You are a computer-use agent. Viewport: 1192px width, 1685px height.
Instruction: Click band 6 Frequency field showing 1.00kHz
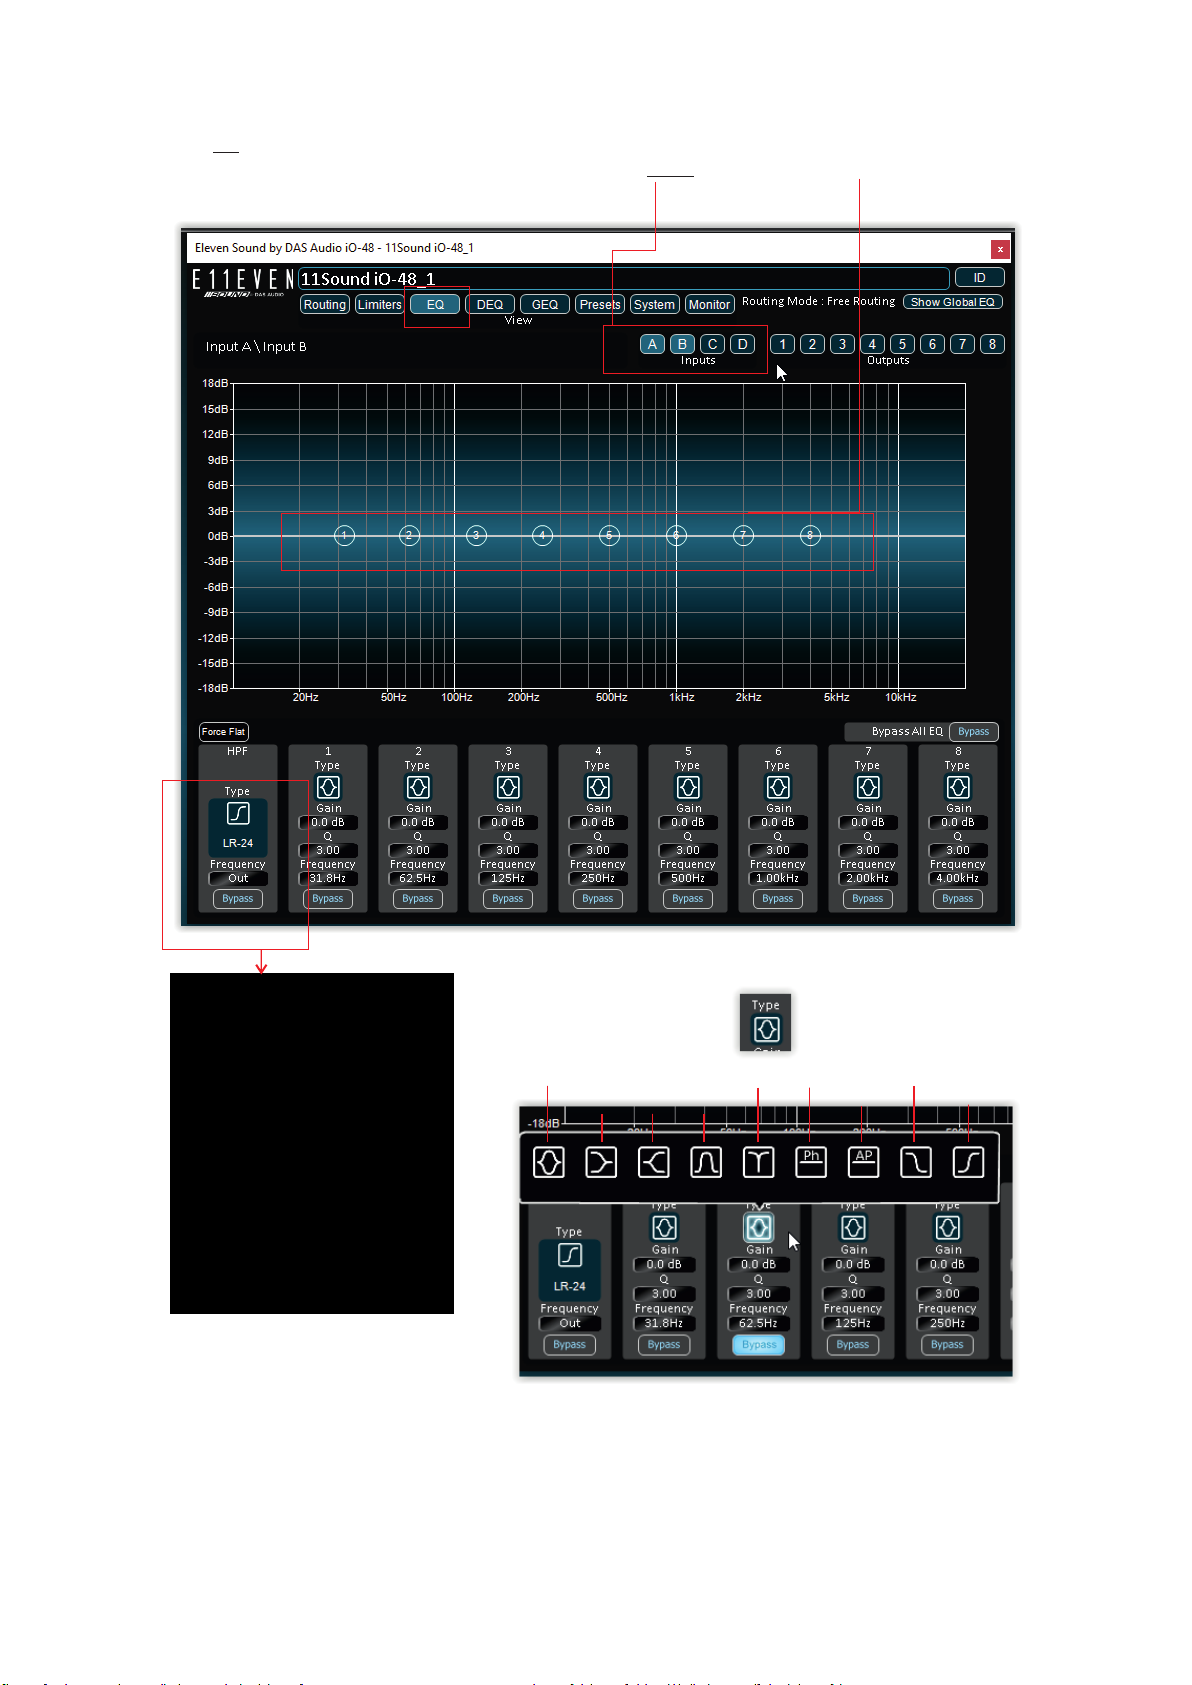[x=778, y=879]
